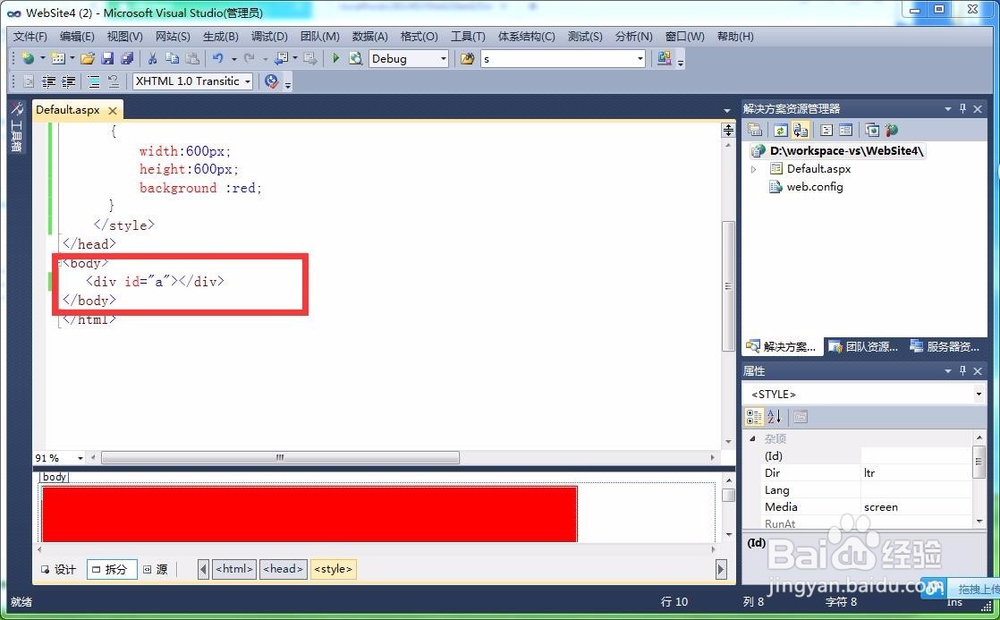The height and width of the screenshot is (620, 1000).
Task: Click the Nest Related Files icon
Action: point(800,130)
